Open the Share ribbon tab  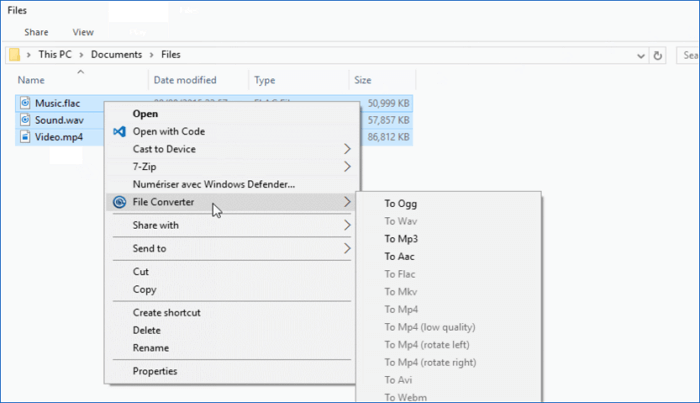coord(36,32)
